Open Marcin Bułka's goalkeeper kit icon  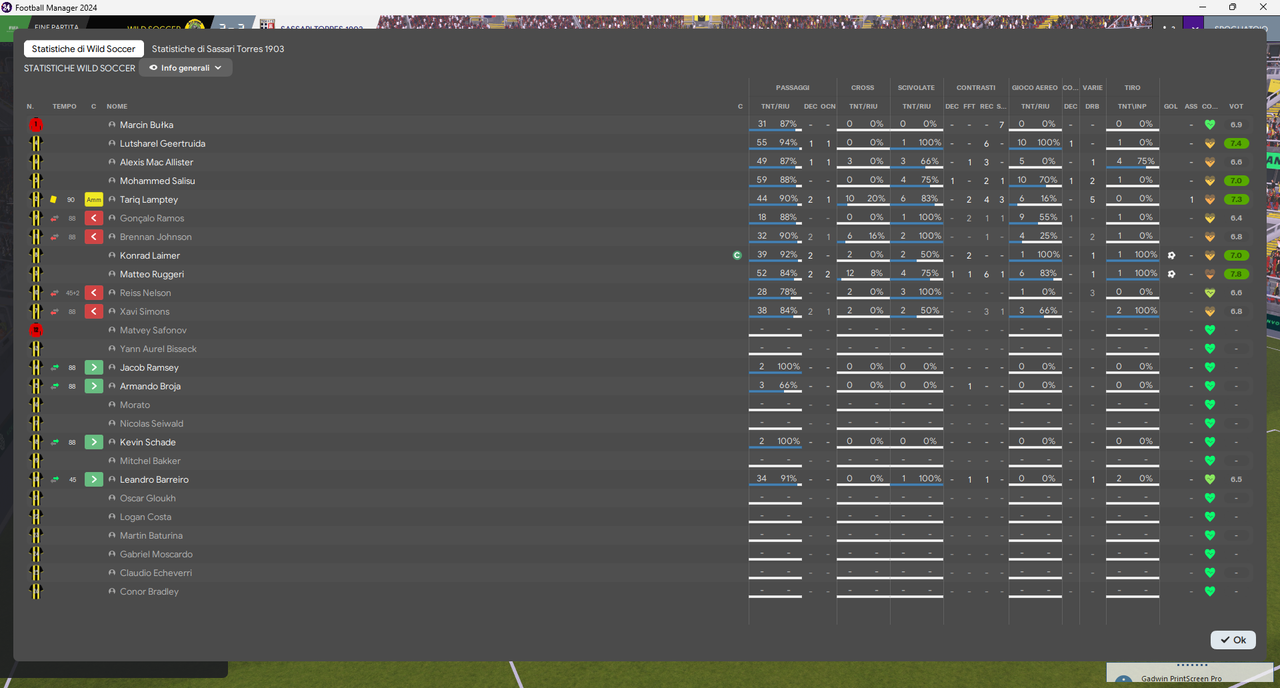pyautogui.click(x=36, y=125)
